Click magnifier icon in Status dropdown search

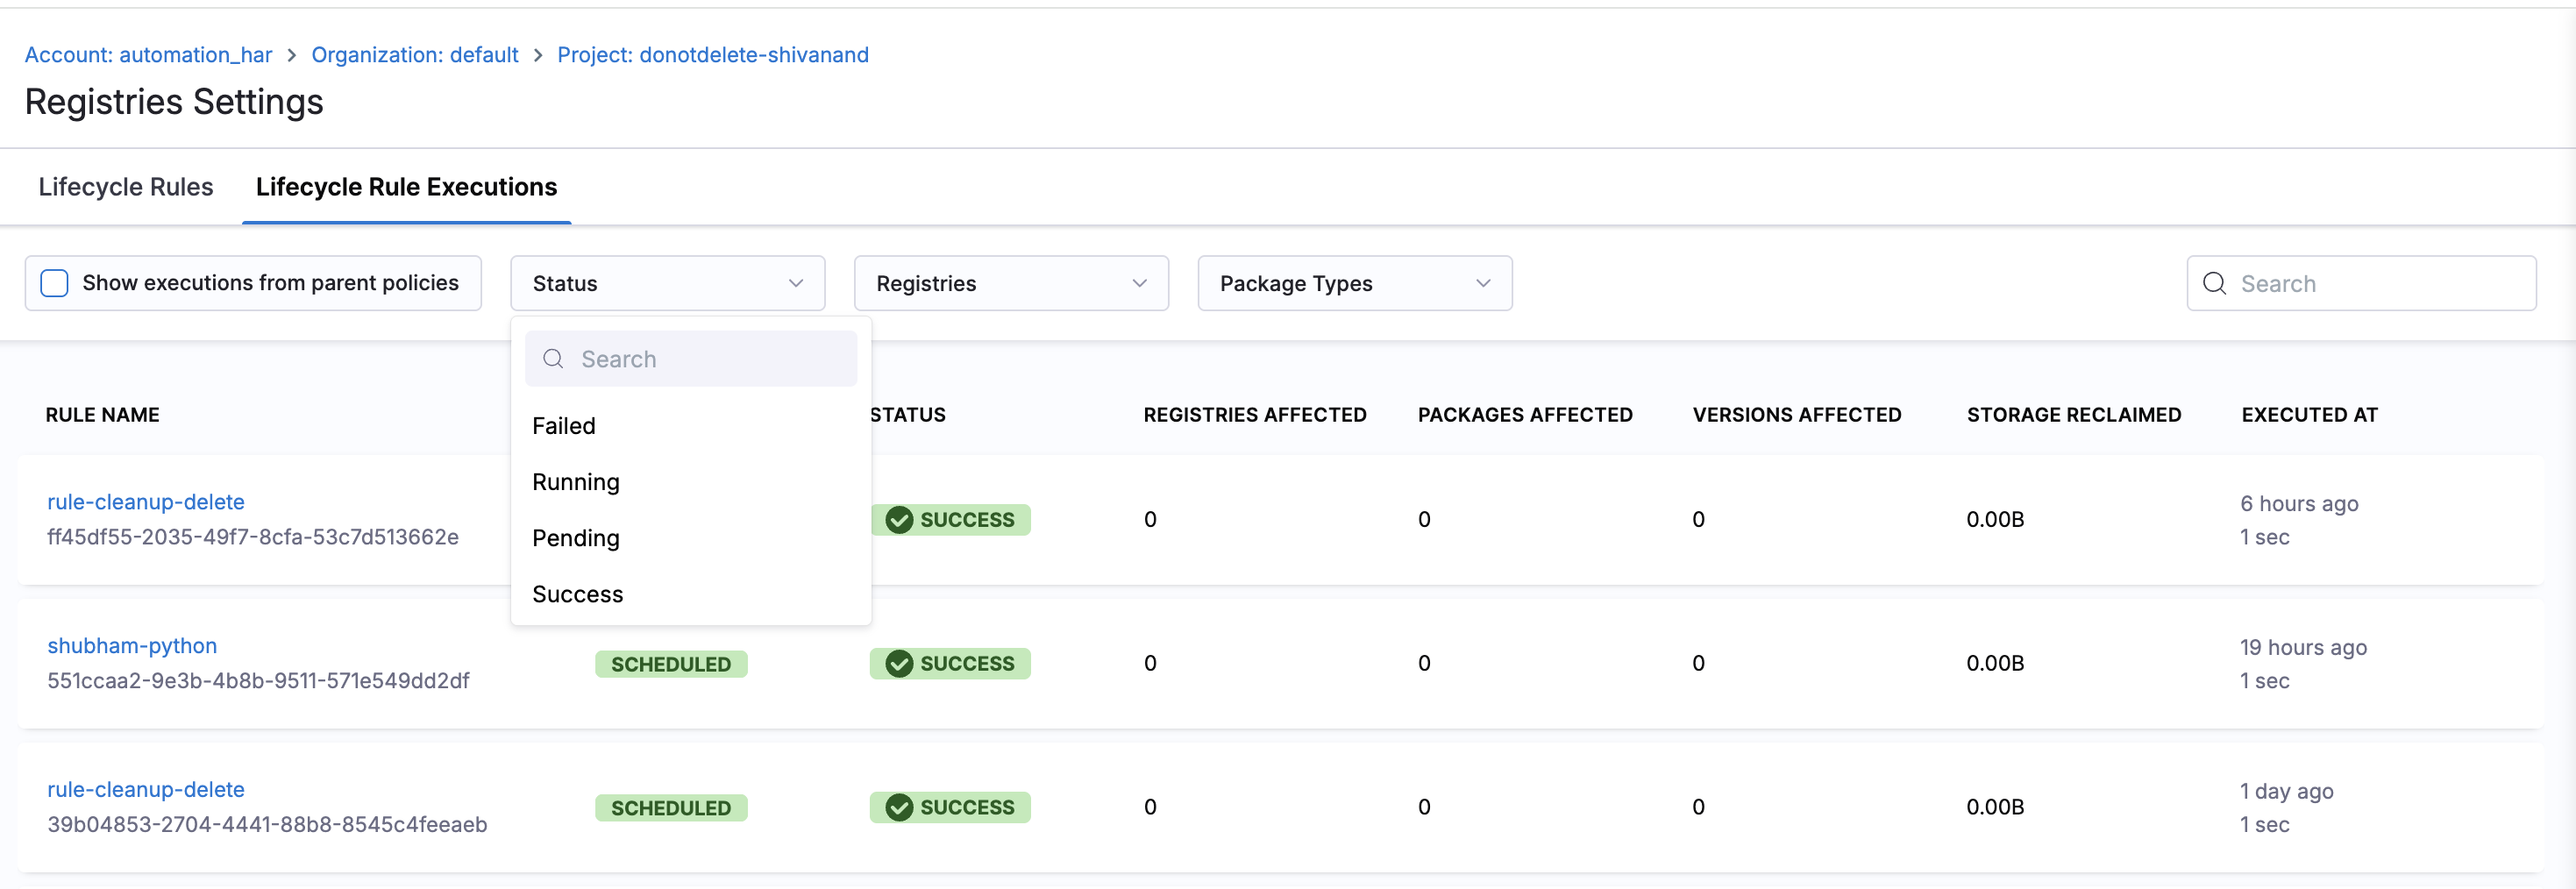tap(553, 359)
